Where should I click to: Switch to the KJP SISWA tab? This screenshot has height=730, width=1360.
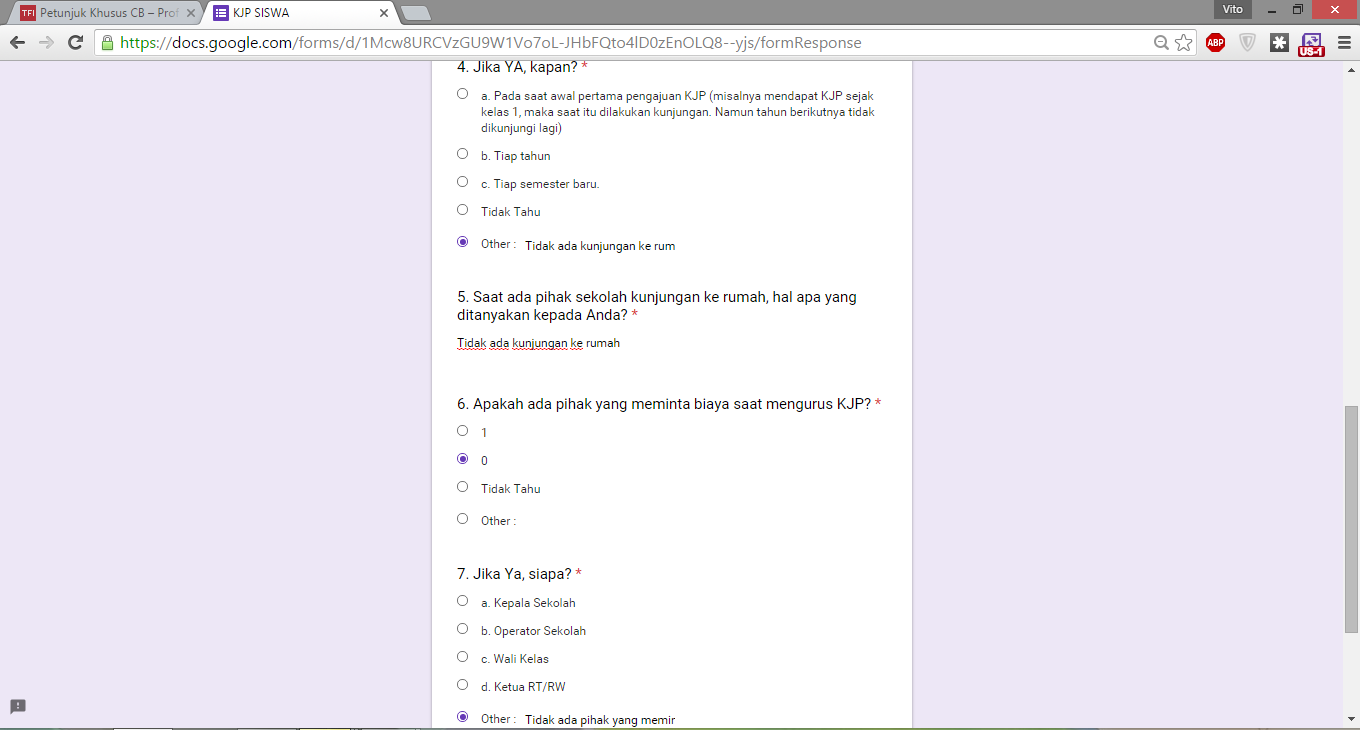pyautogui.click(x=300, y=13)
